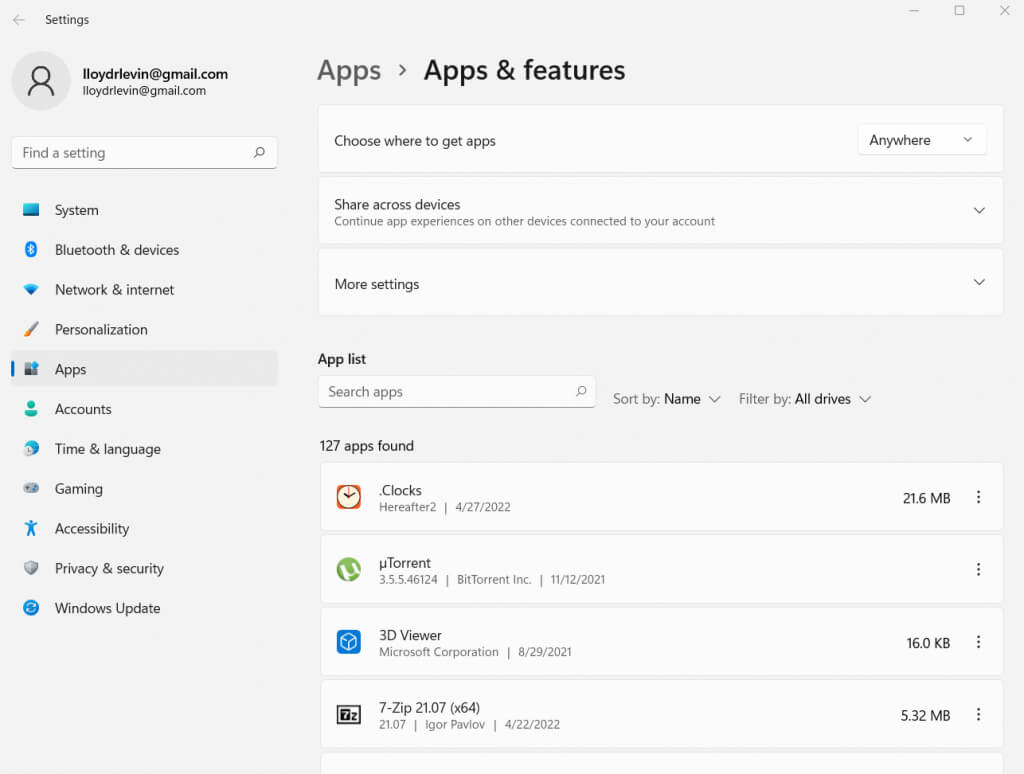
Task: Open more options for 3D Viewer
Action: click(978, 642)
